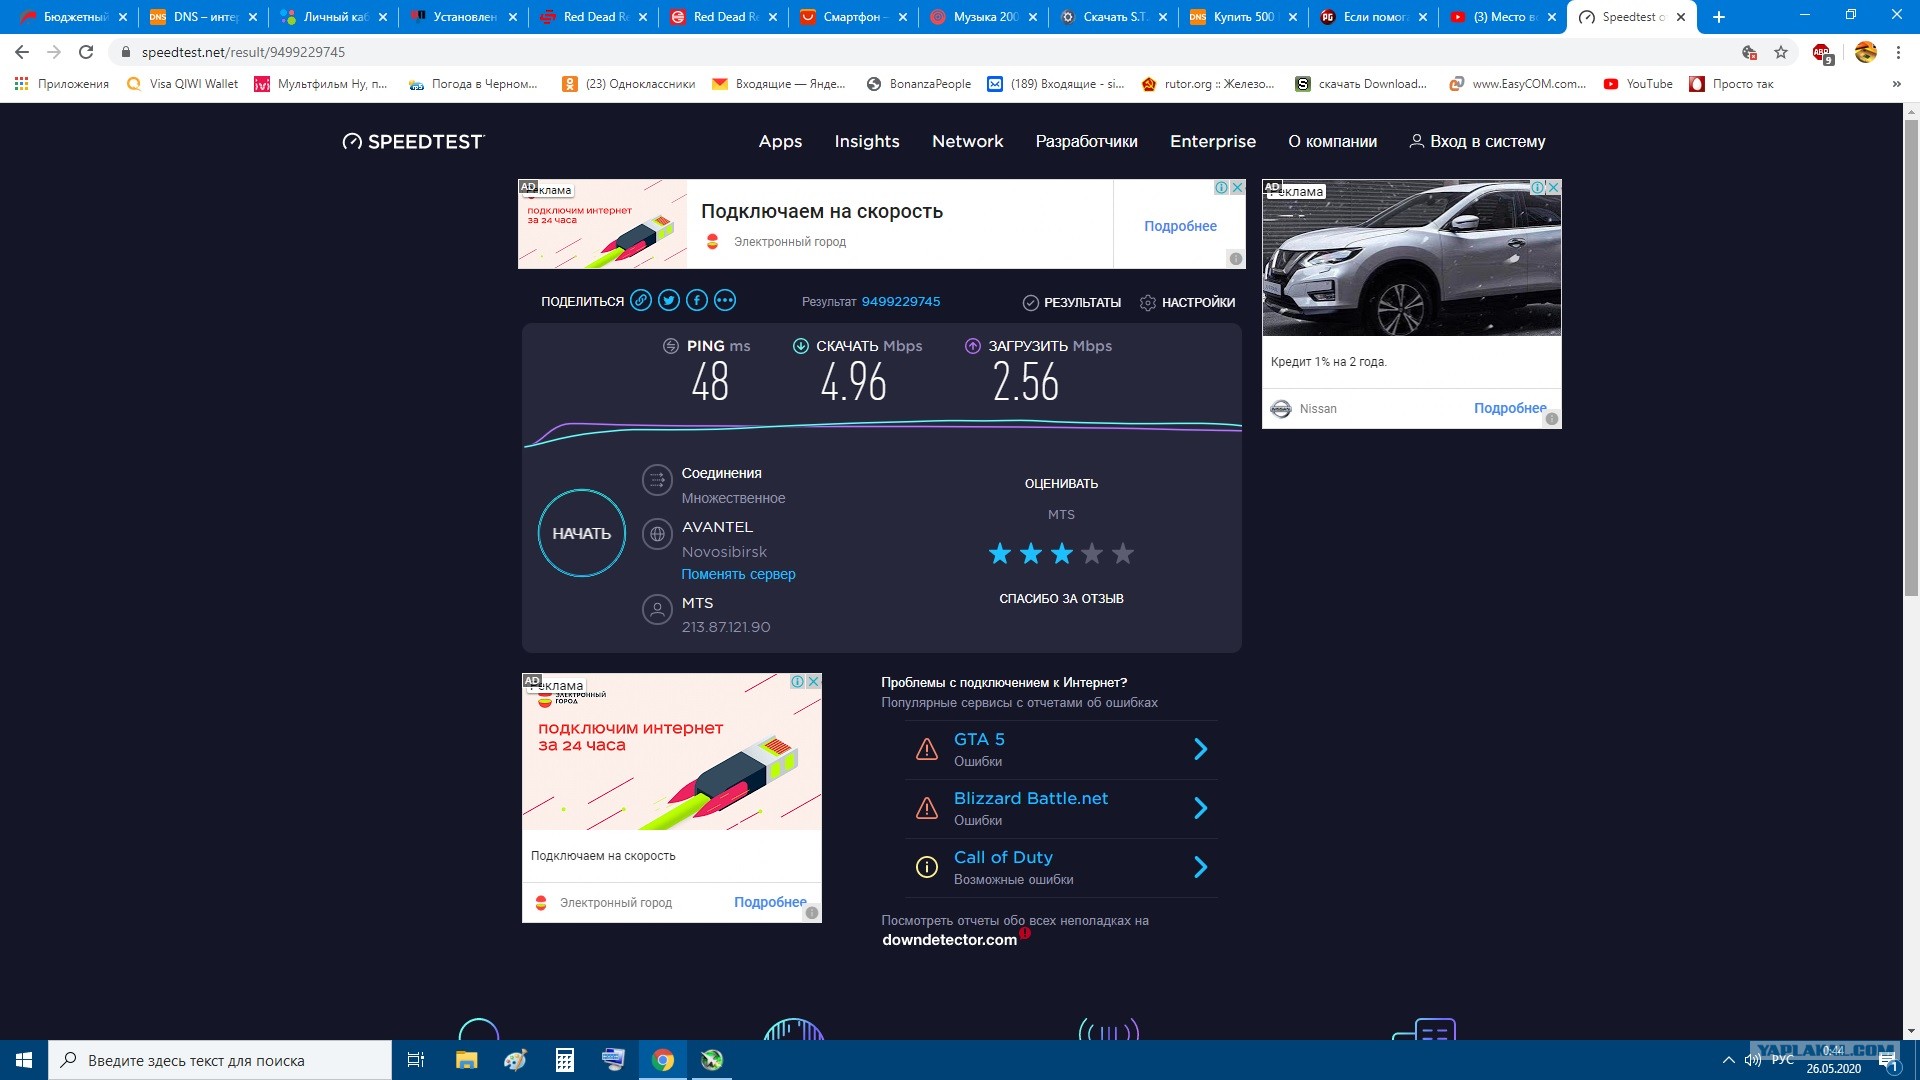This screenshot has width=1920, height=1080.
Task: Click the Nissan car ad image
Action: pyautogui.click(x=1412, y=258)
